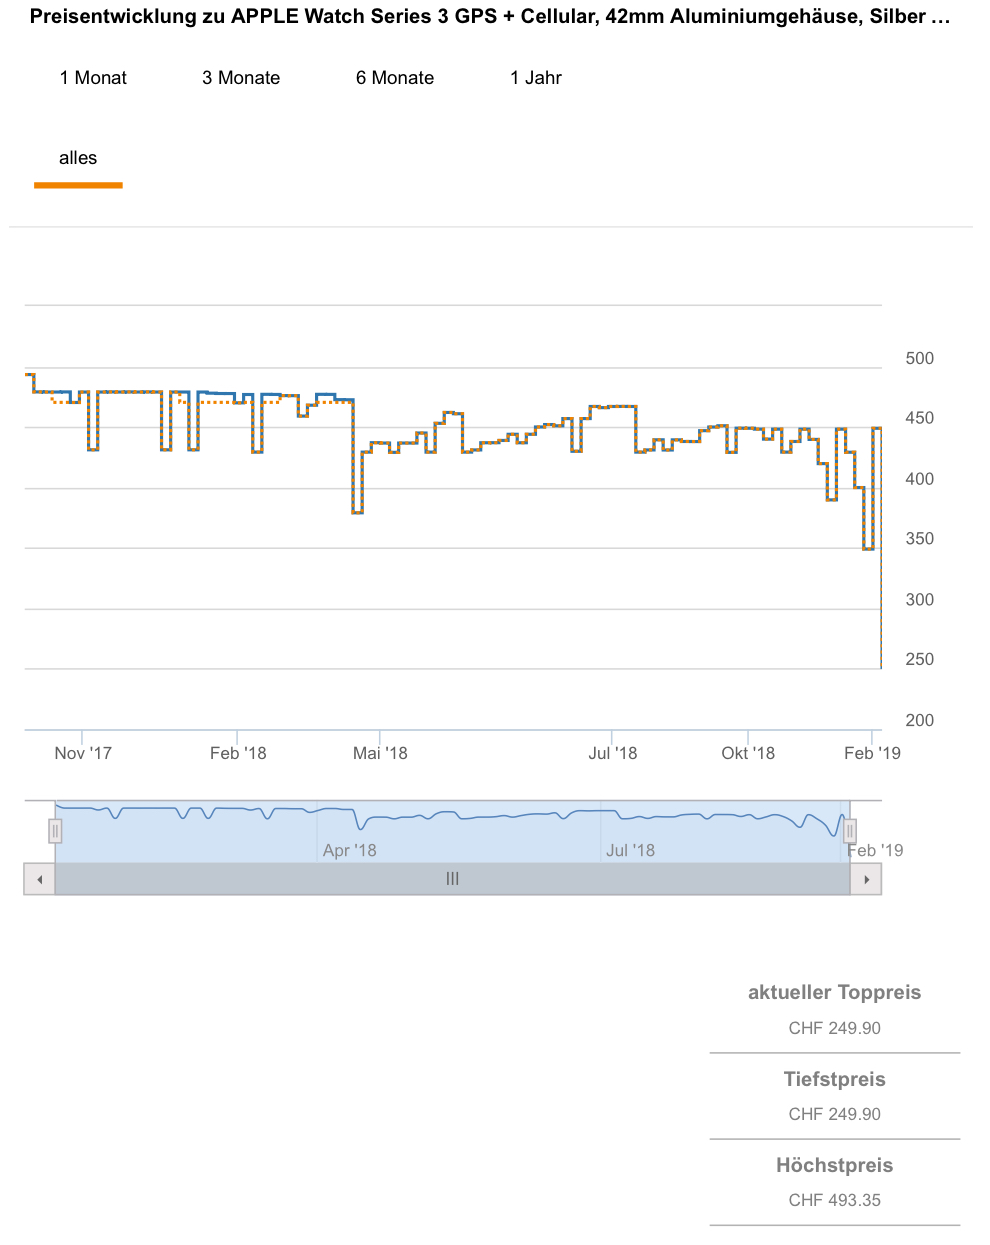990x1245 pixels.
Task: Click the navigator scrollbar left arrow
Action: tap(39, 880)
